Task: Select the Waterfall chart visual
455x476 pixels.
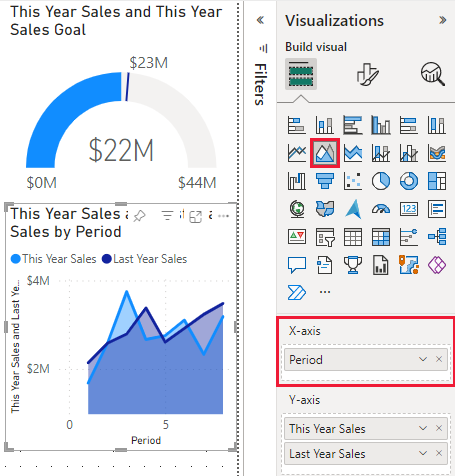Action: 296,181
